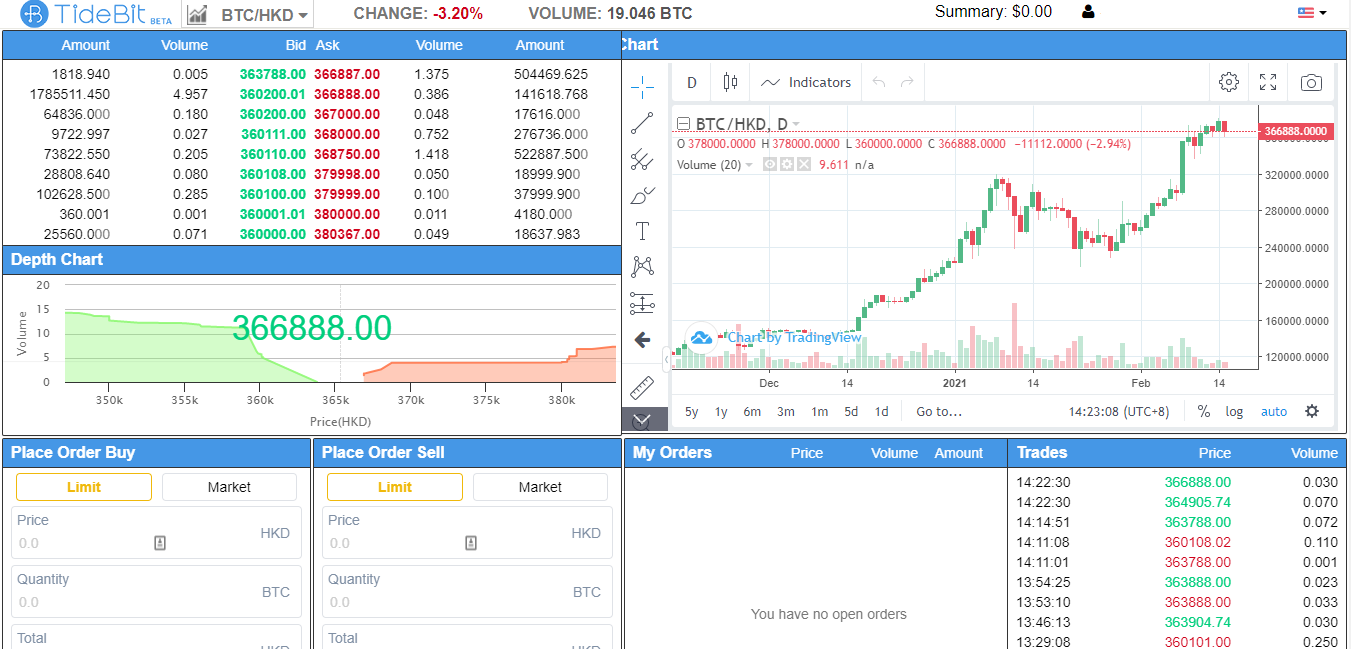The image size is (1351, 649).
Task: Switch buy order to Market tab
Action: click(229, 487)
